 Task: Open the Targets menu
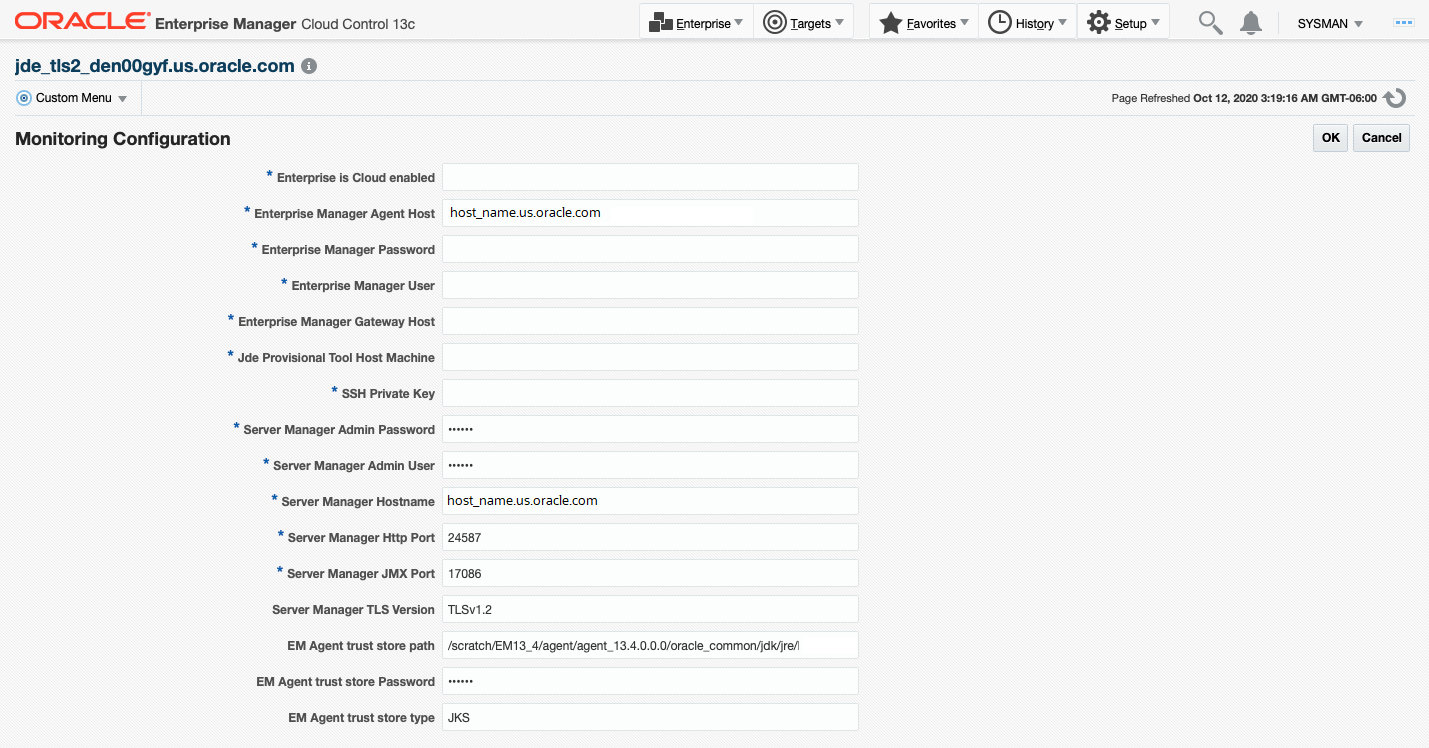(804, 22)
